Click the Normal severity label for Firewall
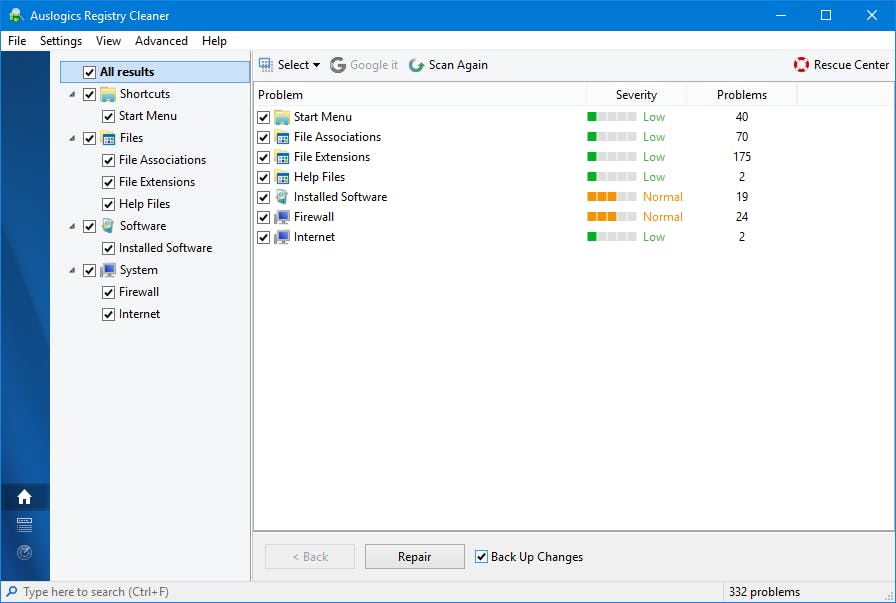 tap(662, 217)
